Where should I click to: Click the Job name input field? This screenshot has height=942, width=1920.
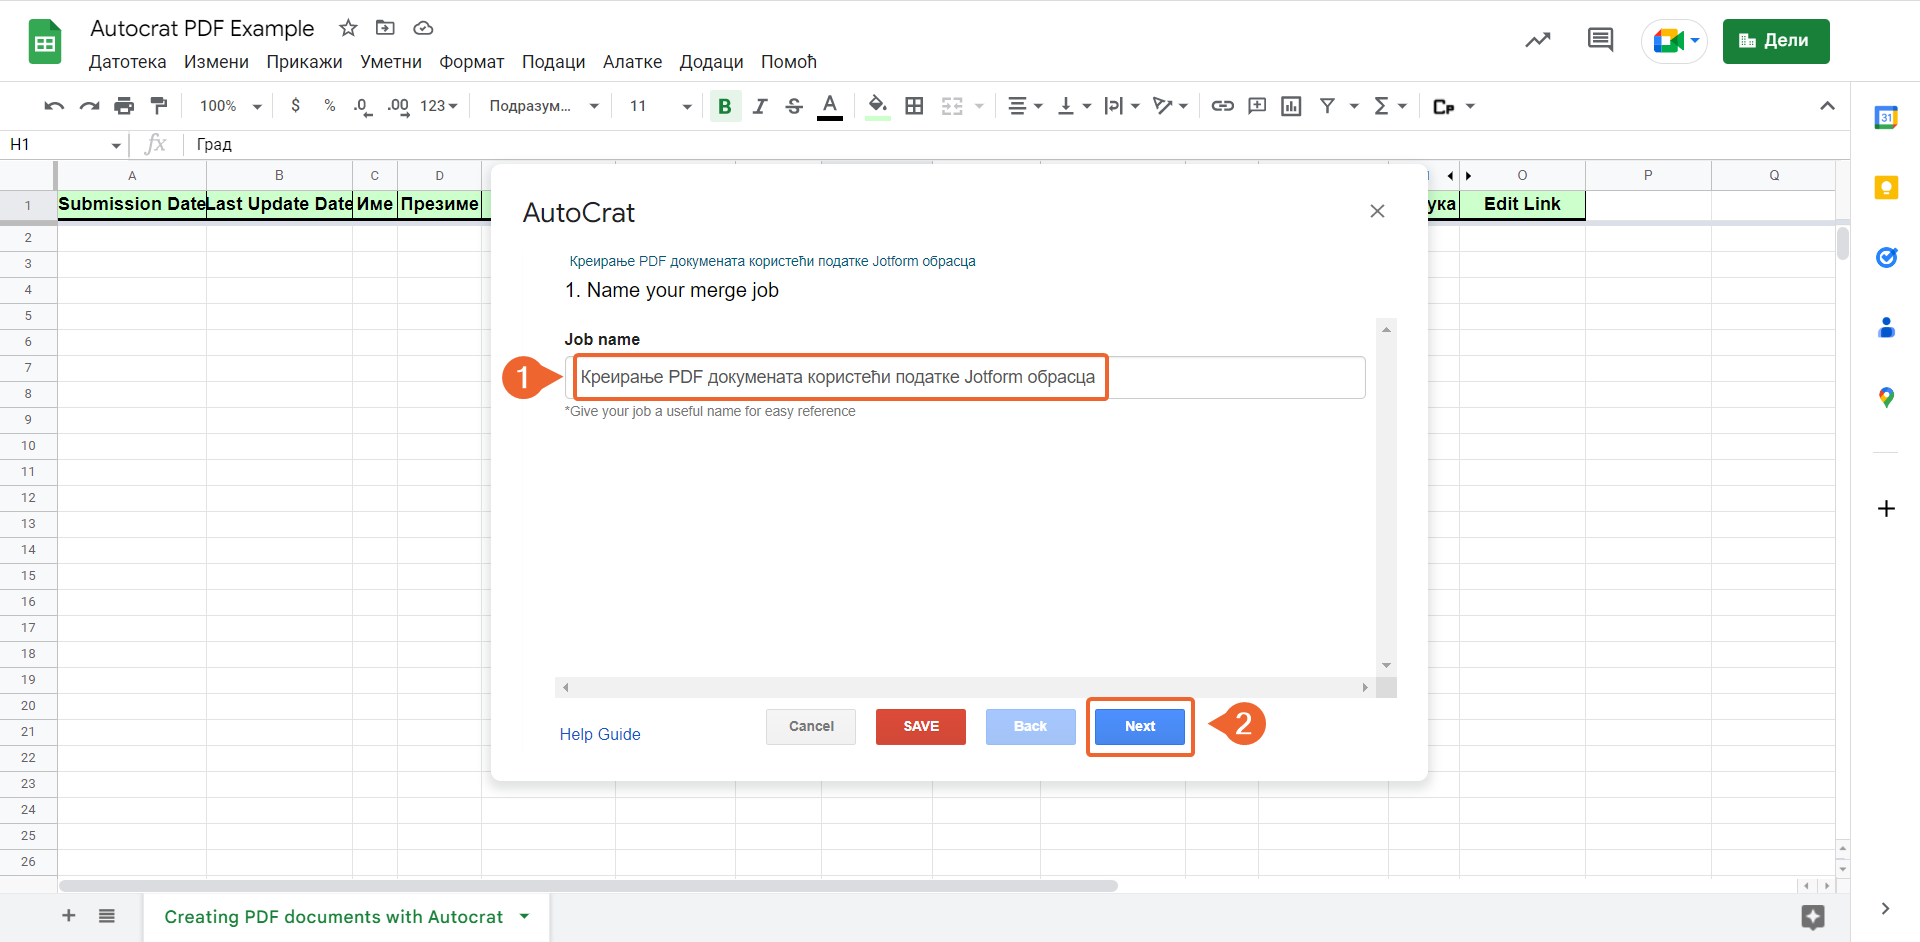pos(966,378)
